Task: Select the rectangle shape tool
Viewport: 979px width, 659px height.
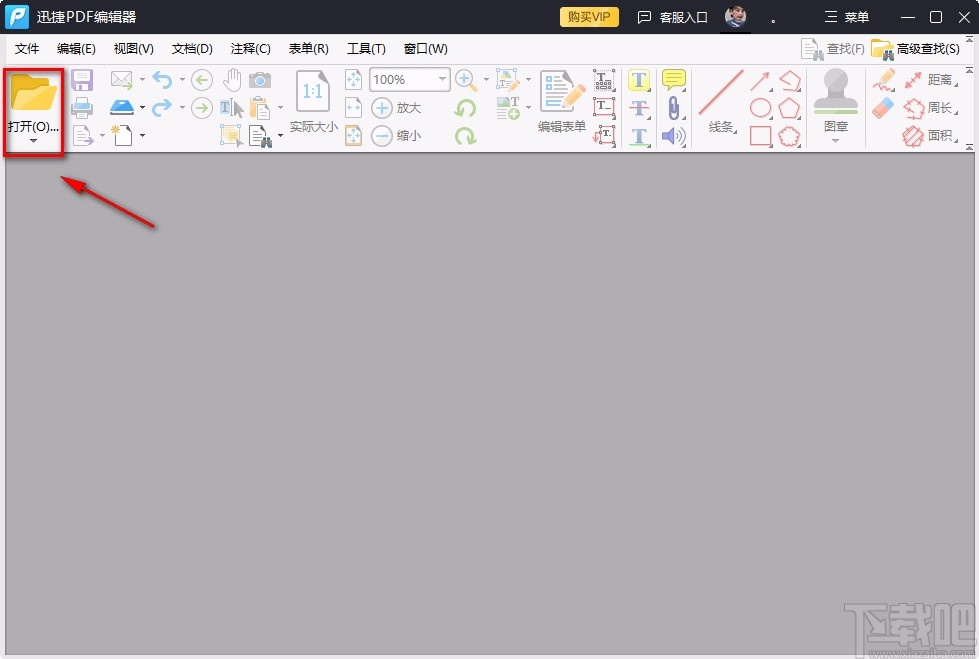Action: click(759, 135)
